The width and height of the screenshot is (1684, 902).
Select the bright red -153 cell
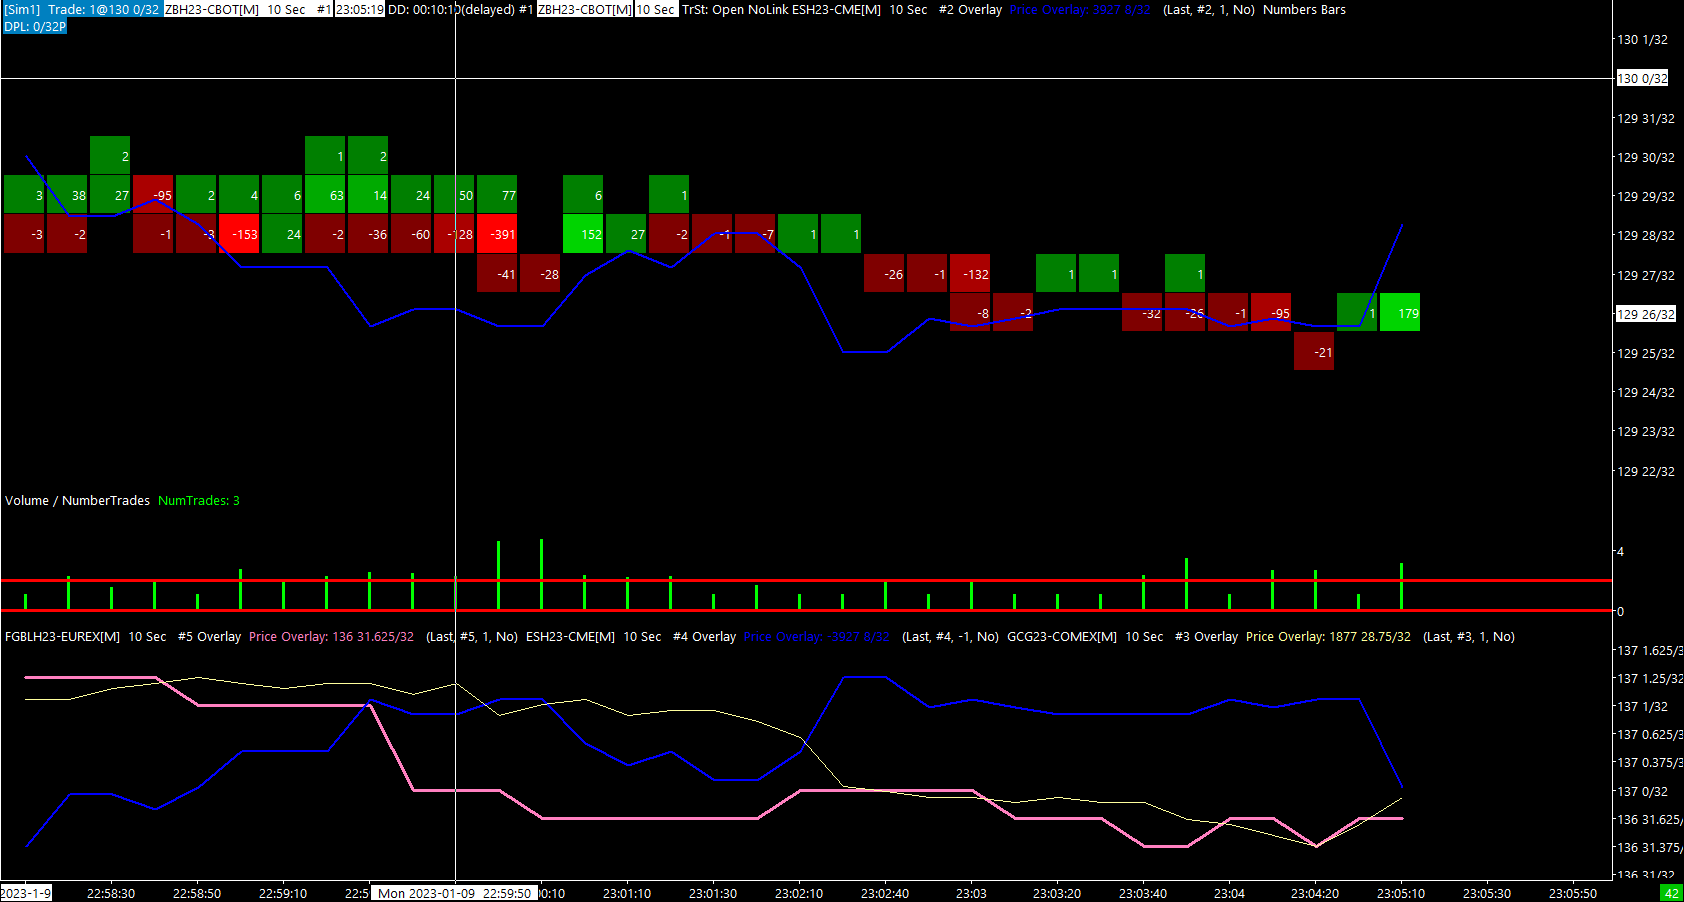tap(239, 234)
